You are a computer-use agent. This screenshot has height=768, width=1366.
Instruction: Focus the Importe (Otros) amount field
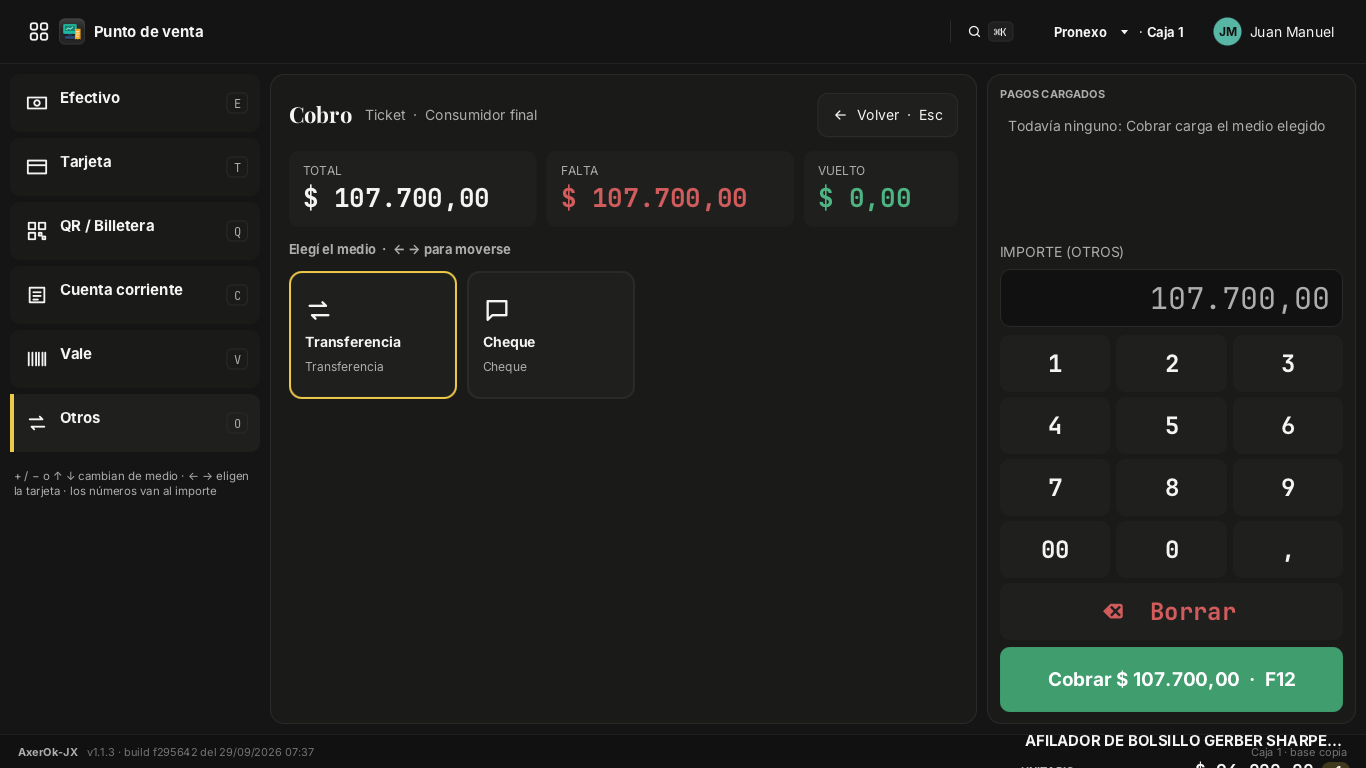(x=1171, y=298)
